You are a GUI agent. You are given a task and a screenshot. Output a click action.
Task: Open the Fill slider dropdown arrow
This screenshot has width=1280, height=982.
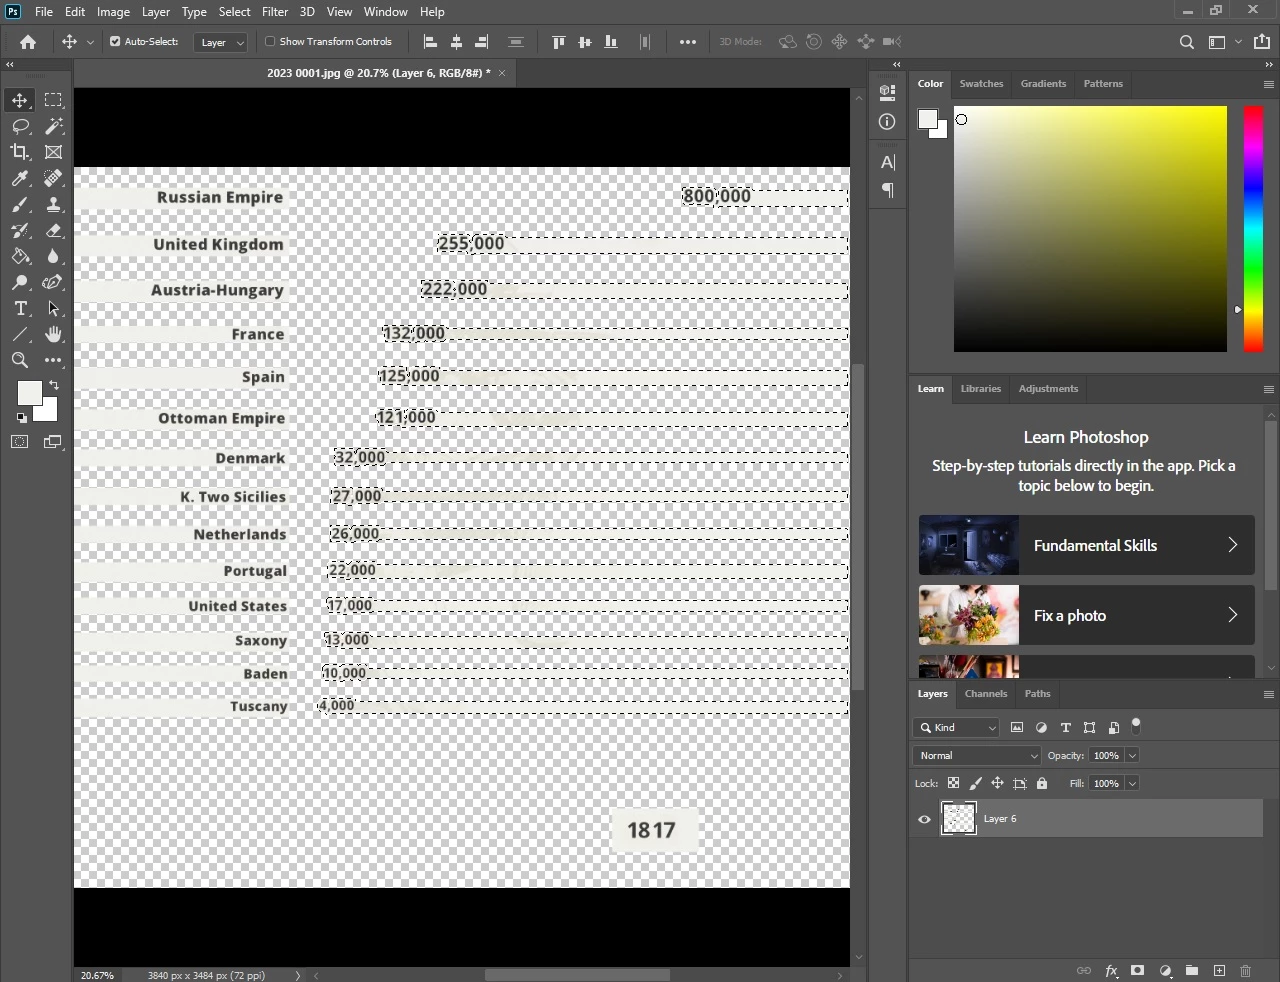tap(1133, 784)
